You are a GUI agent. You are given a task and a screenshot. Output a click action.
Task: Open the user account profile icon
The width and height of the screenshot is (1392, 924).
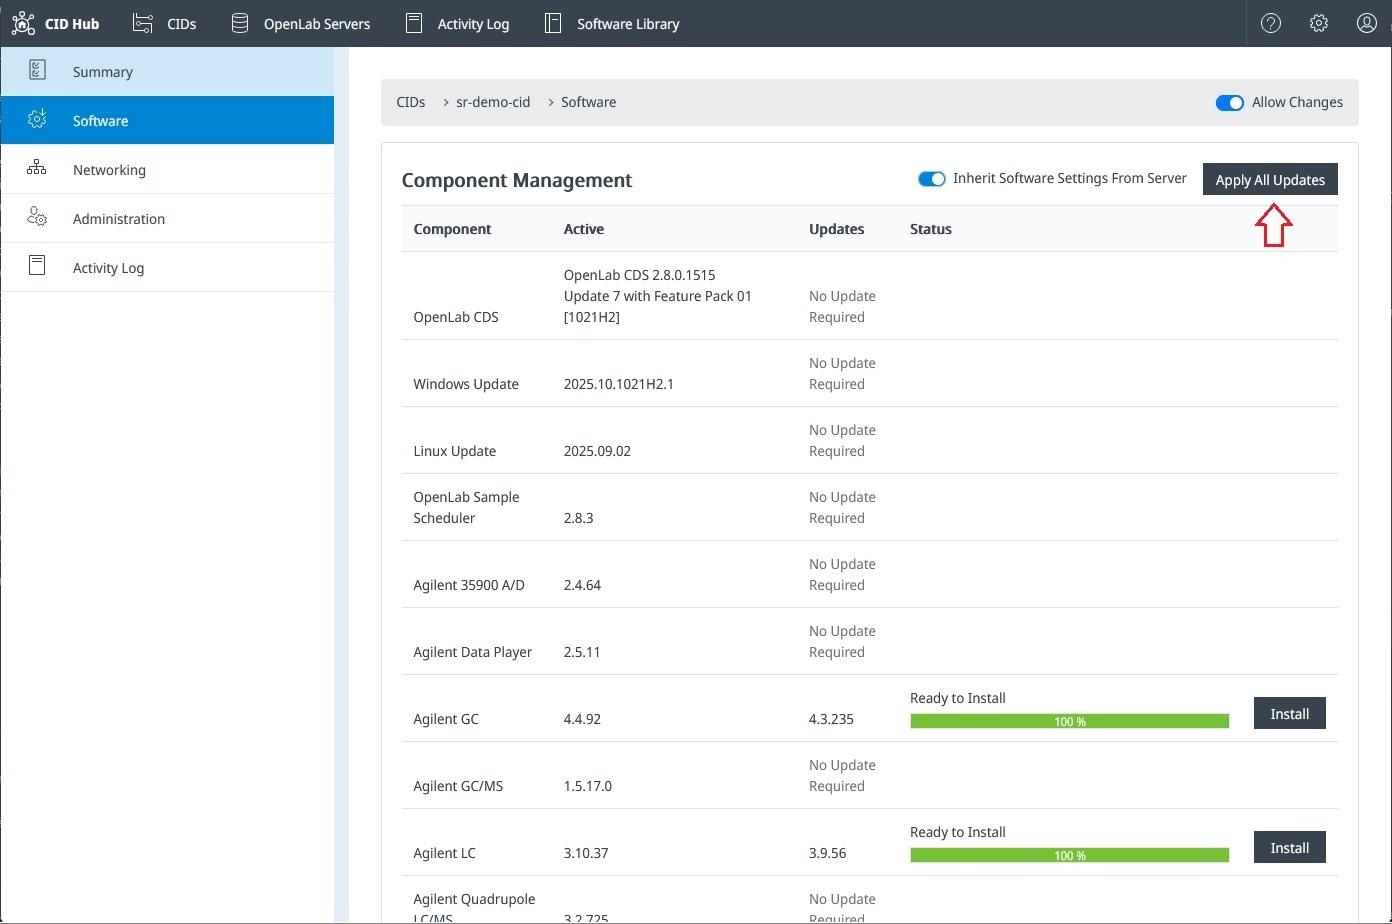click(1367, 23)
